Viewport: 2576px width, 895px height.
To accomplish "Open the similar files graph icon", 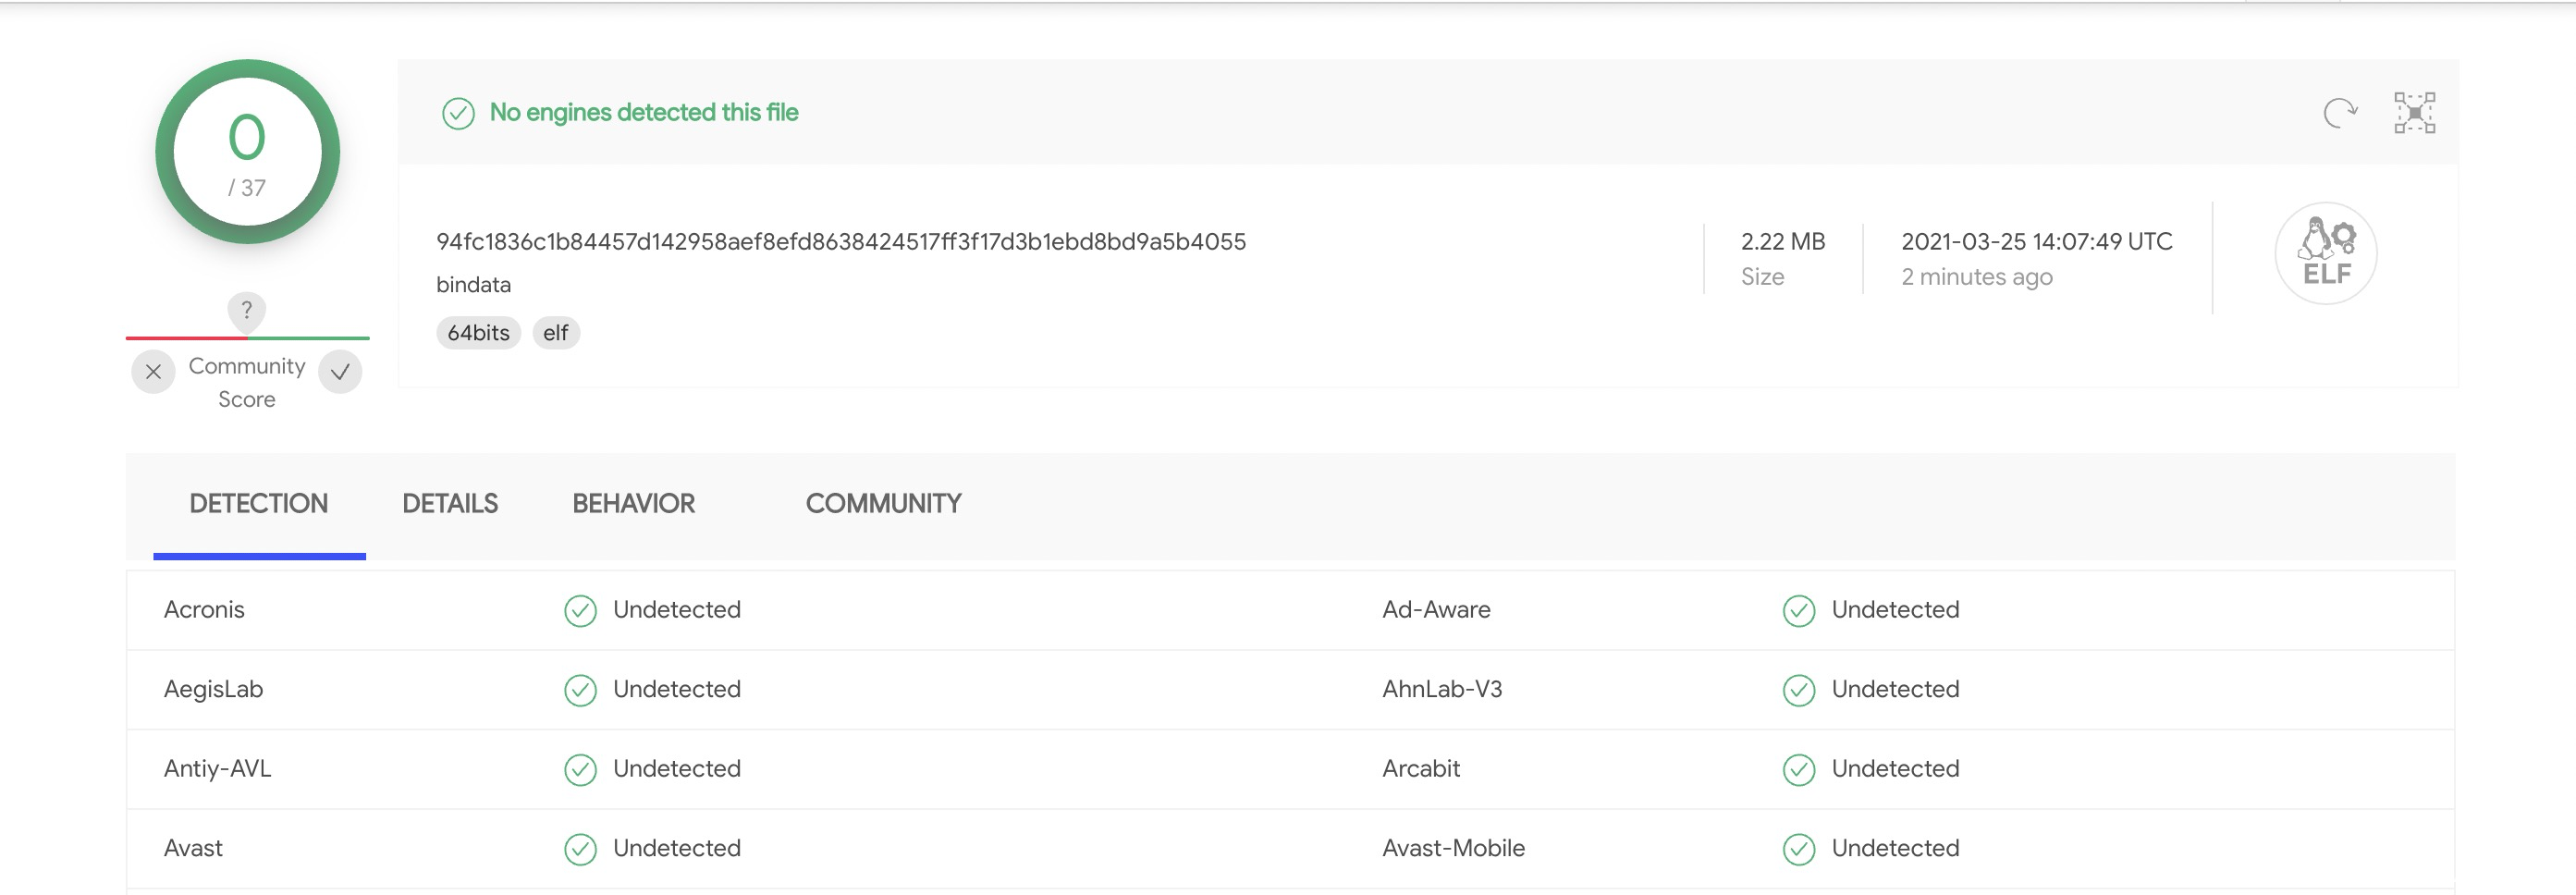I will point(2414,113).
